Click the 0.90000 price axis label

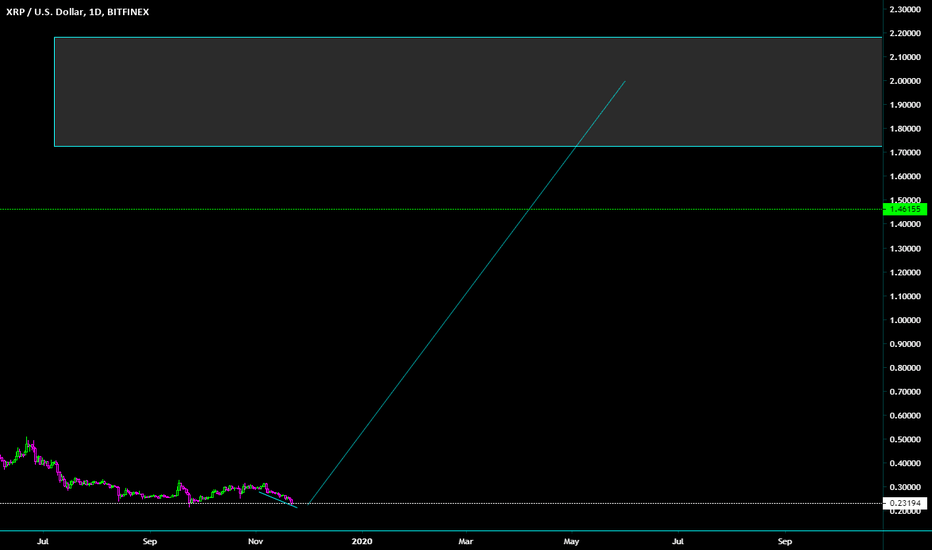point(905,344)
